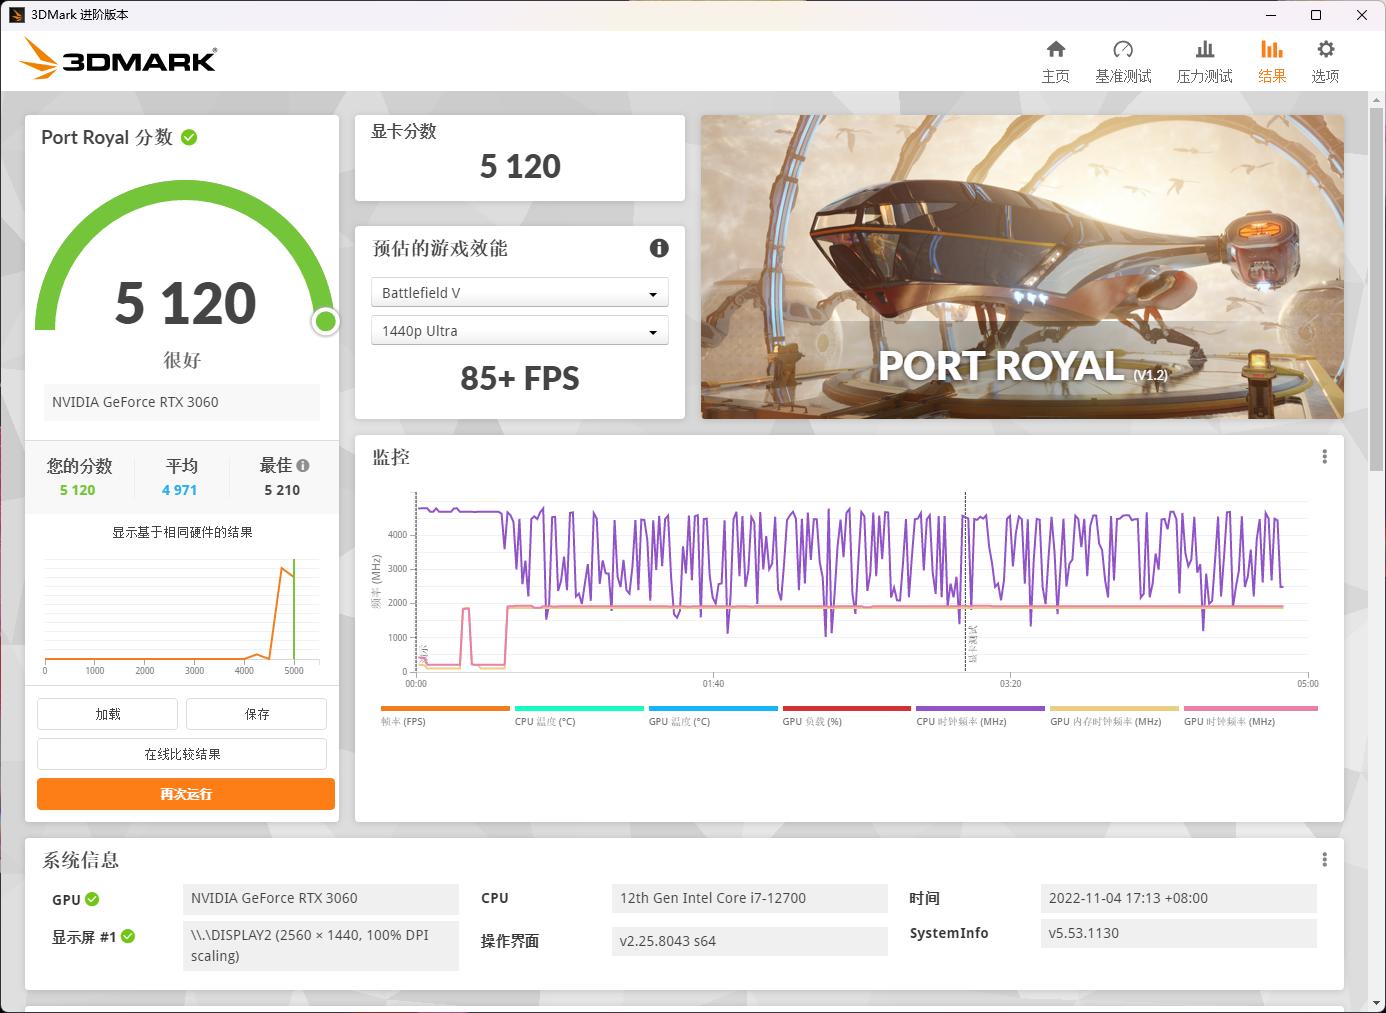Click the orange 帧率 (FPS) color swatch
The image size is (1386, 1013).
(445, 708)
